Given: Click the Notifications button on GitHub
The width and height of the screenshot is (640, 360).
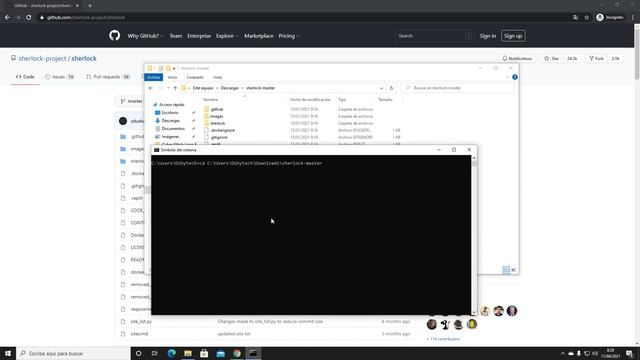Looking at the screenshot, I should 517,59.
